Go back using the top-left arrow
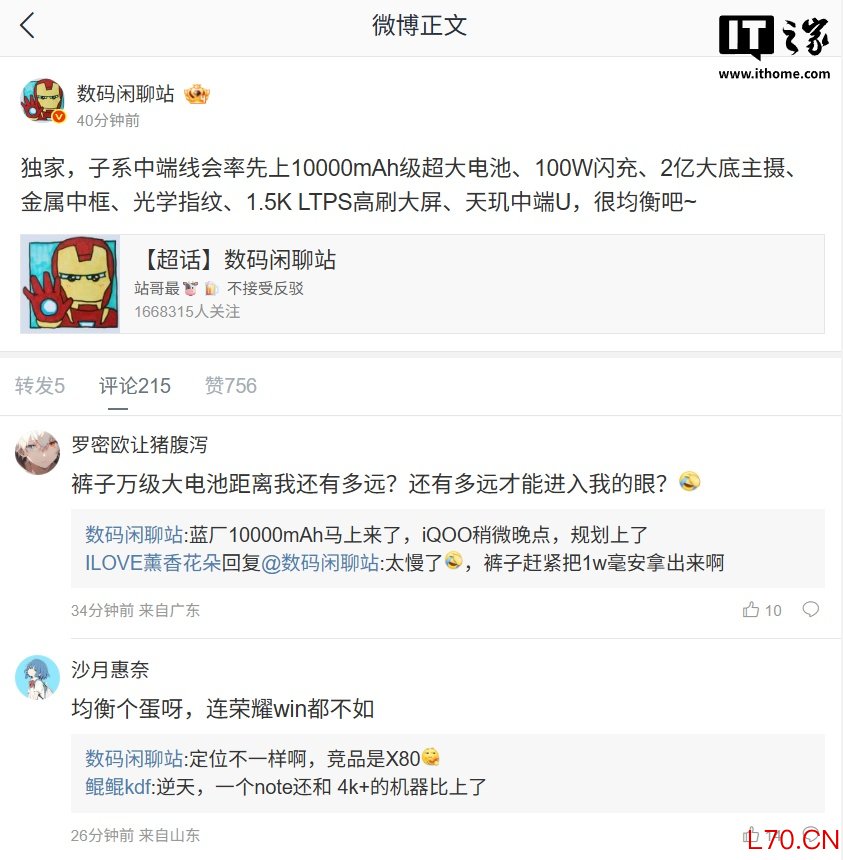The height and width of the screenshot is (860, 843). pyautogui.click(x=27, y=26)
